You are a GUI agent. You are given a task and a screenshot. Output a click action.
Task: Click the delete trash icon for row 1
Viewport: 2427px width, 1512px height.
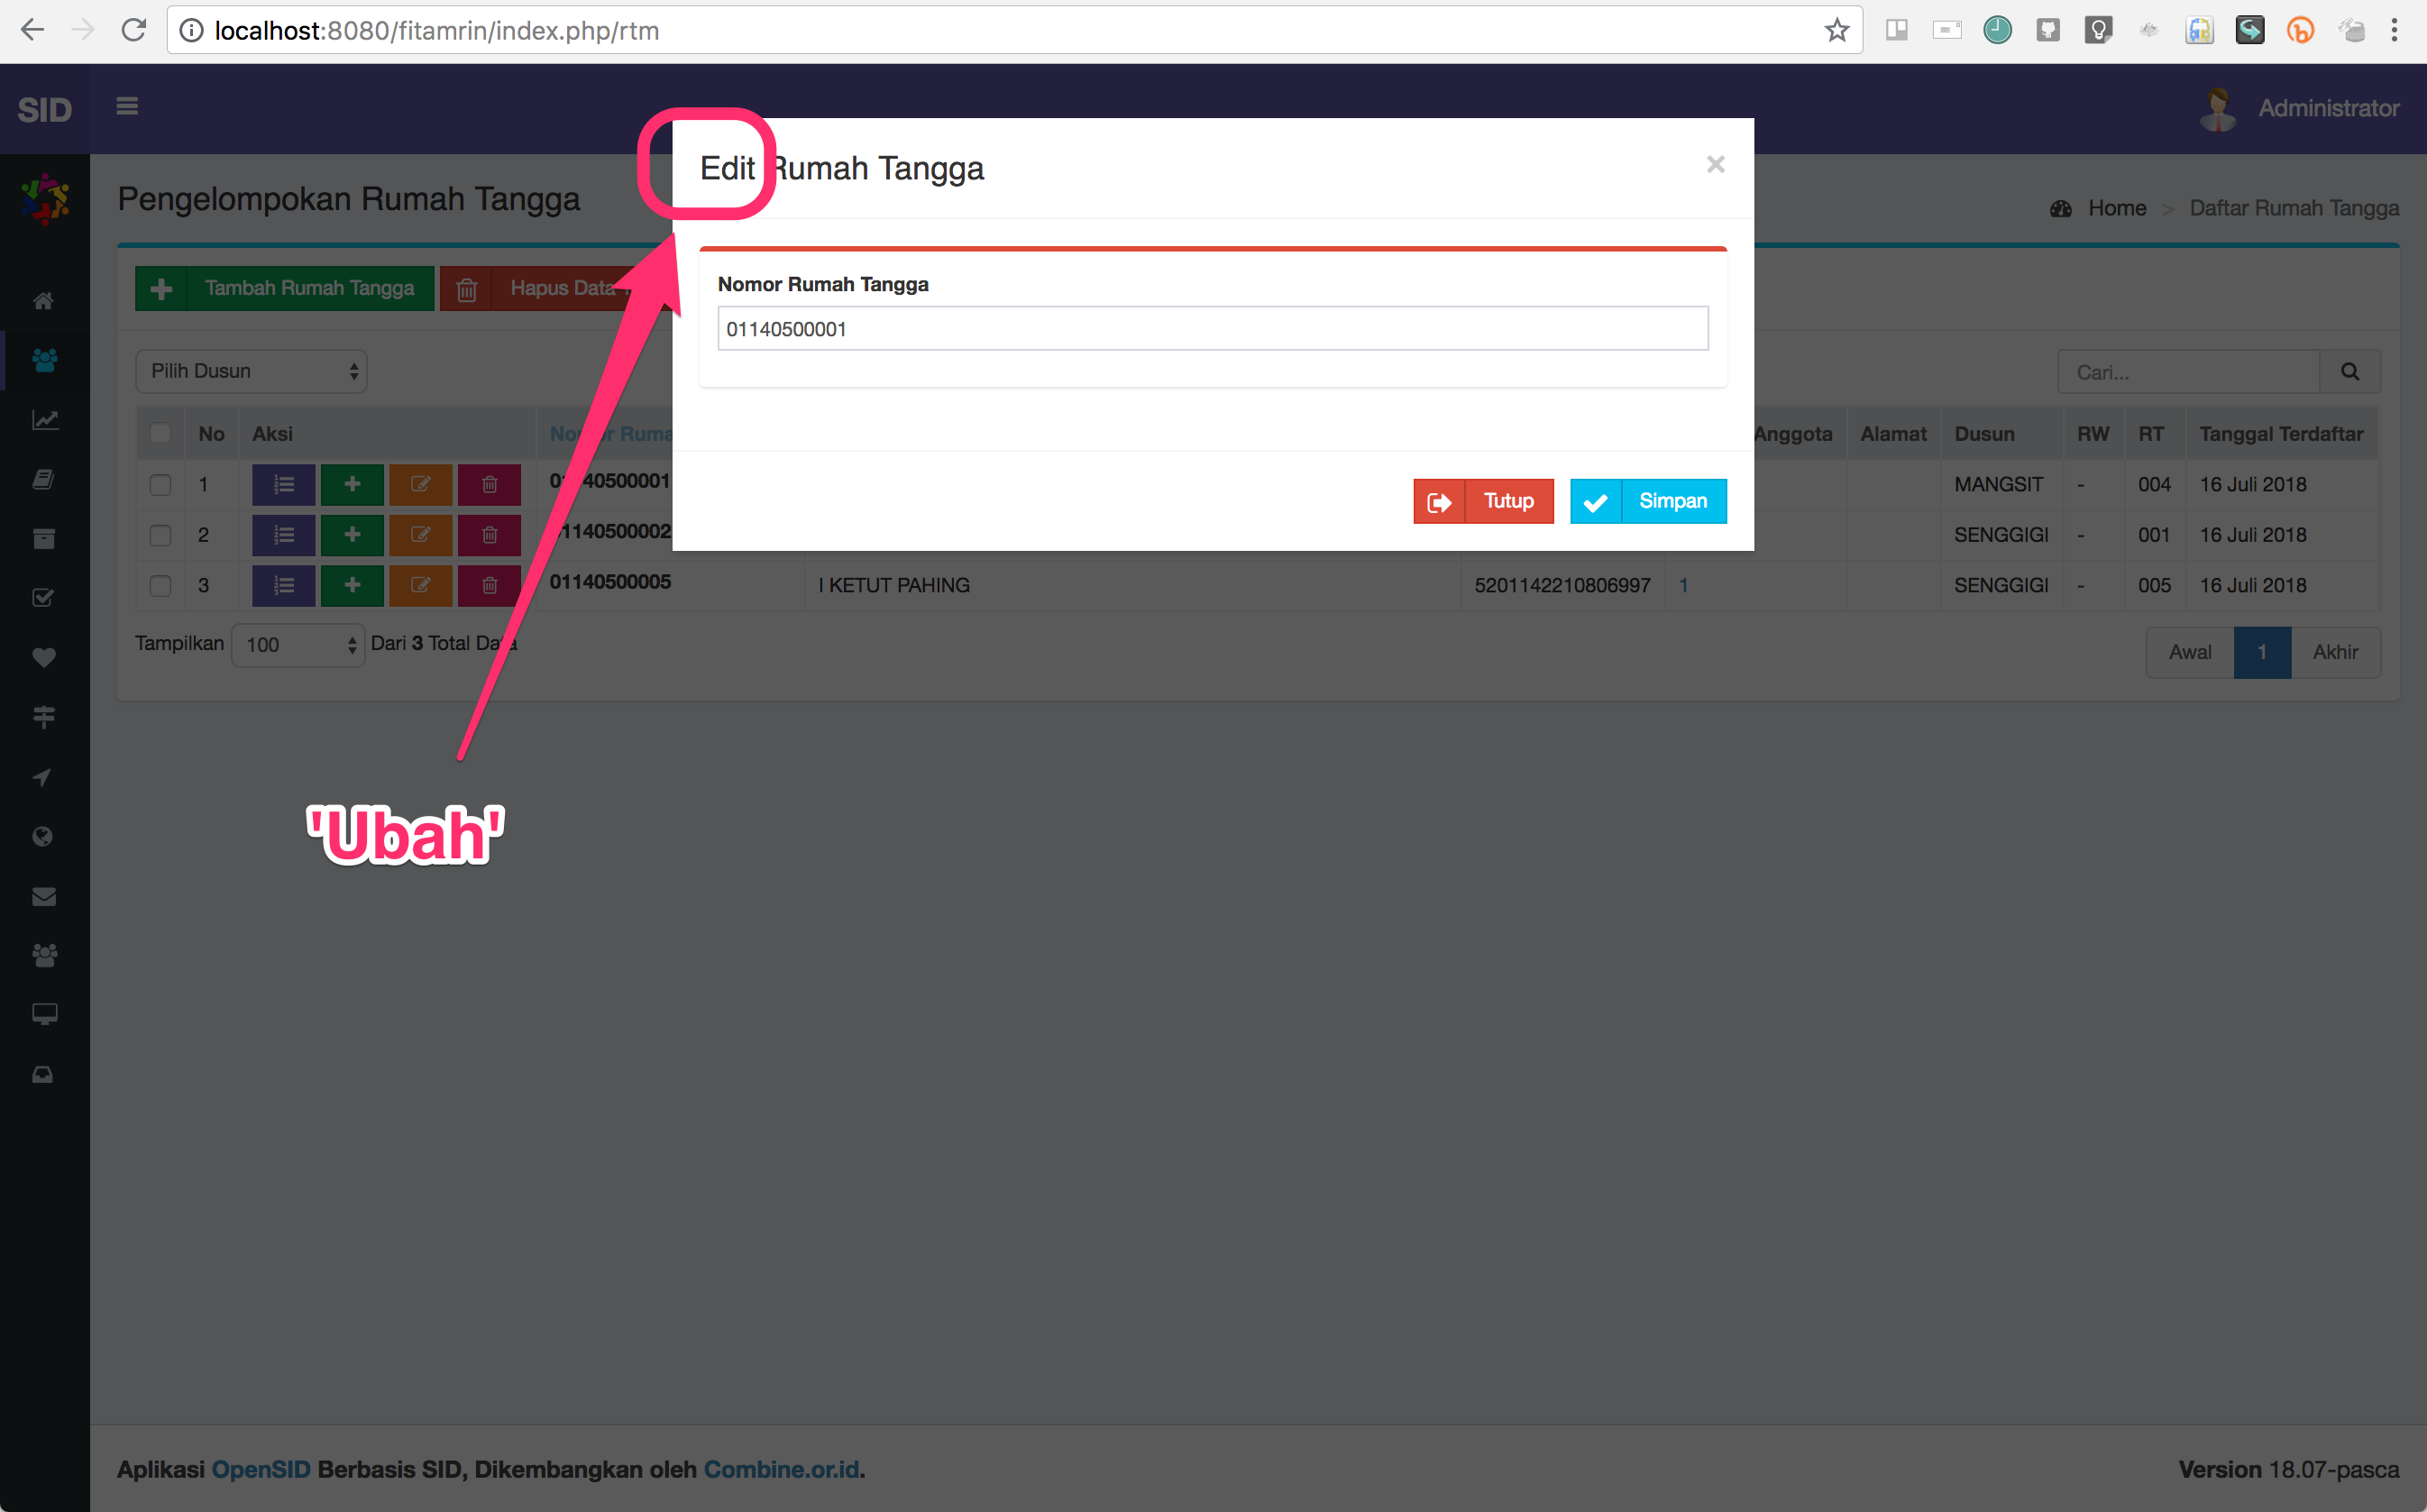[x=489, y=484]
